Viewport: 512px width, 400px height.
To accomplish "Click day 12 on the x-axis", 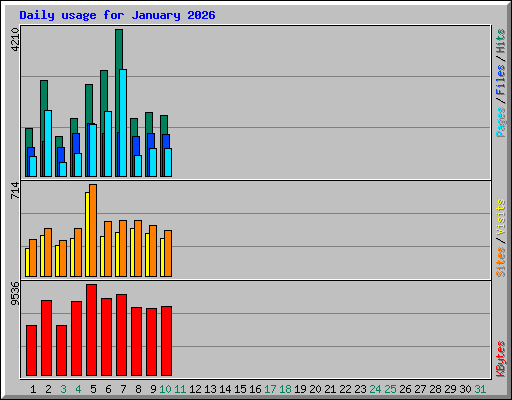I will pos(195,389).
